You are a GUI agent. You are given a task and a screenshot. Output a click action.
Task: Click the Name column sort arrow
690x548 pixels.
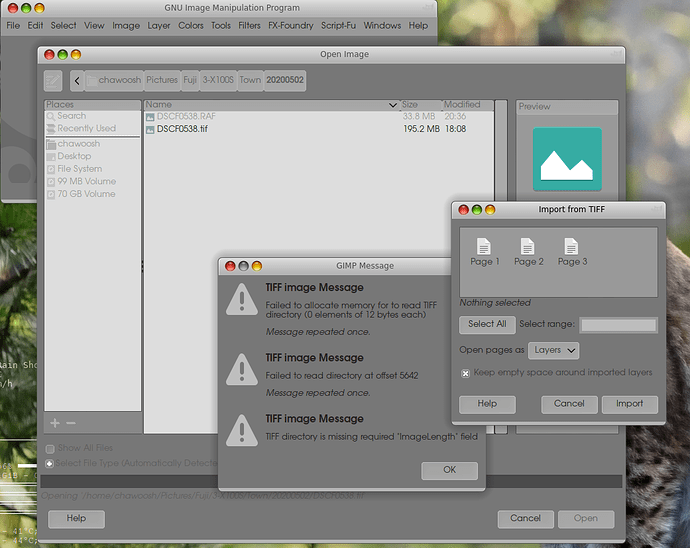(392, 105)
